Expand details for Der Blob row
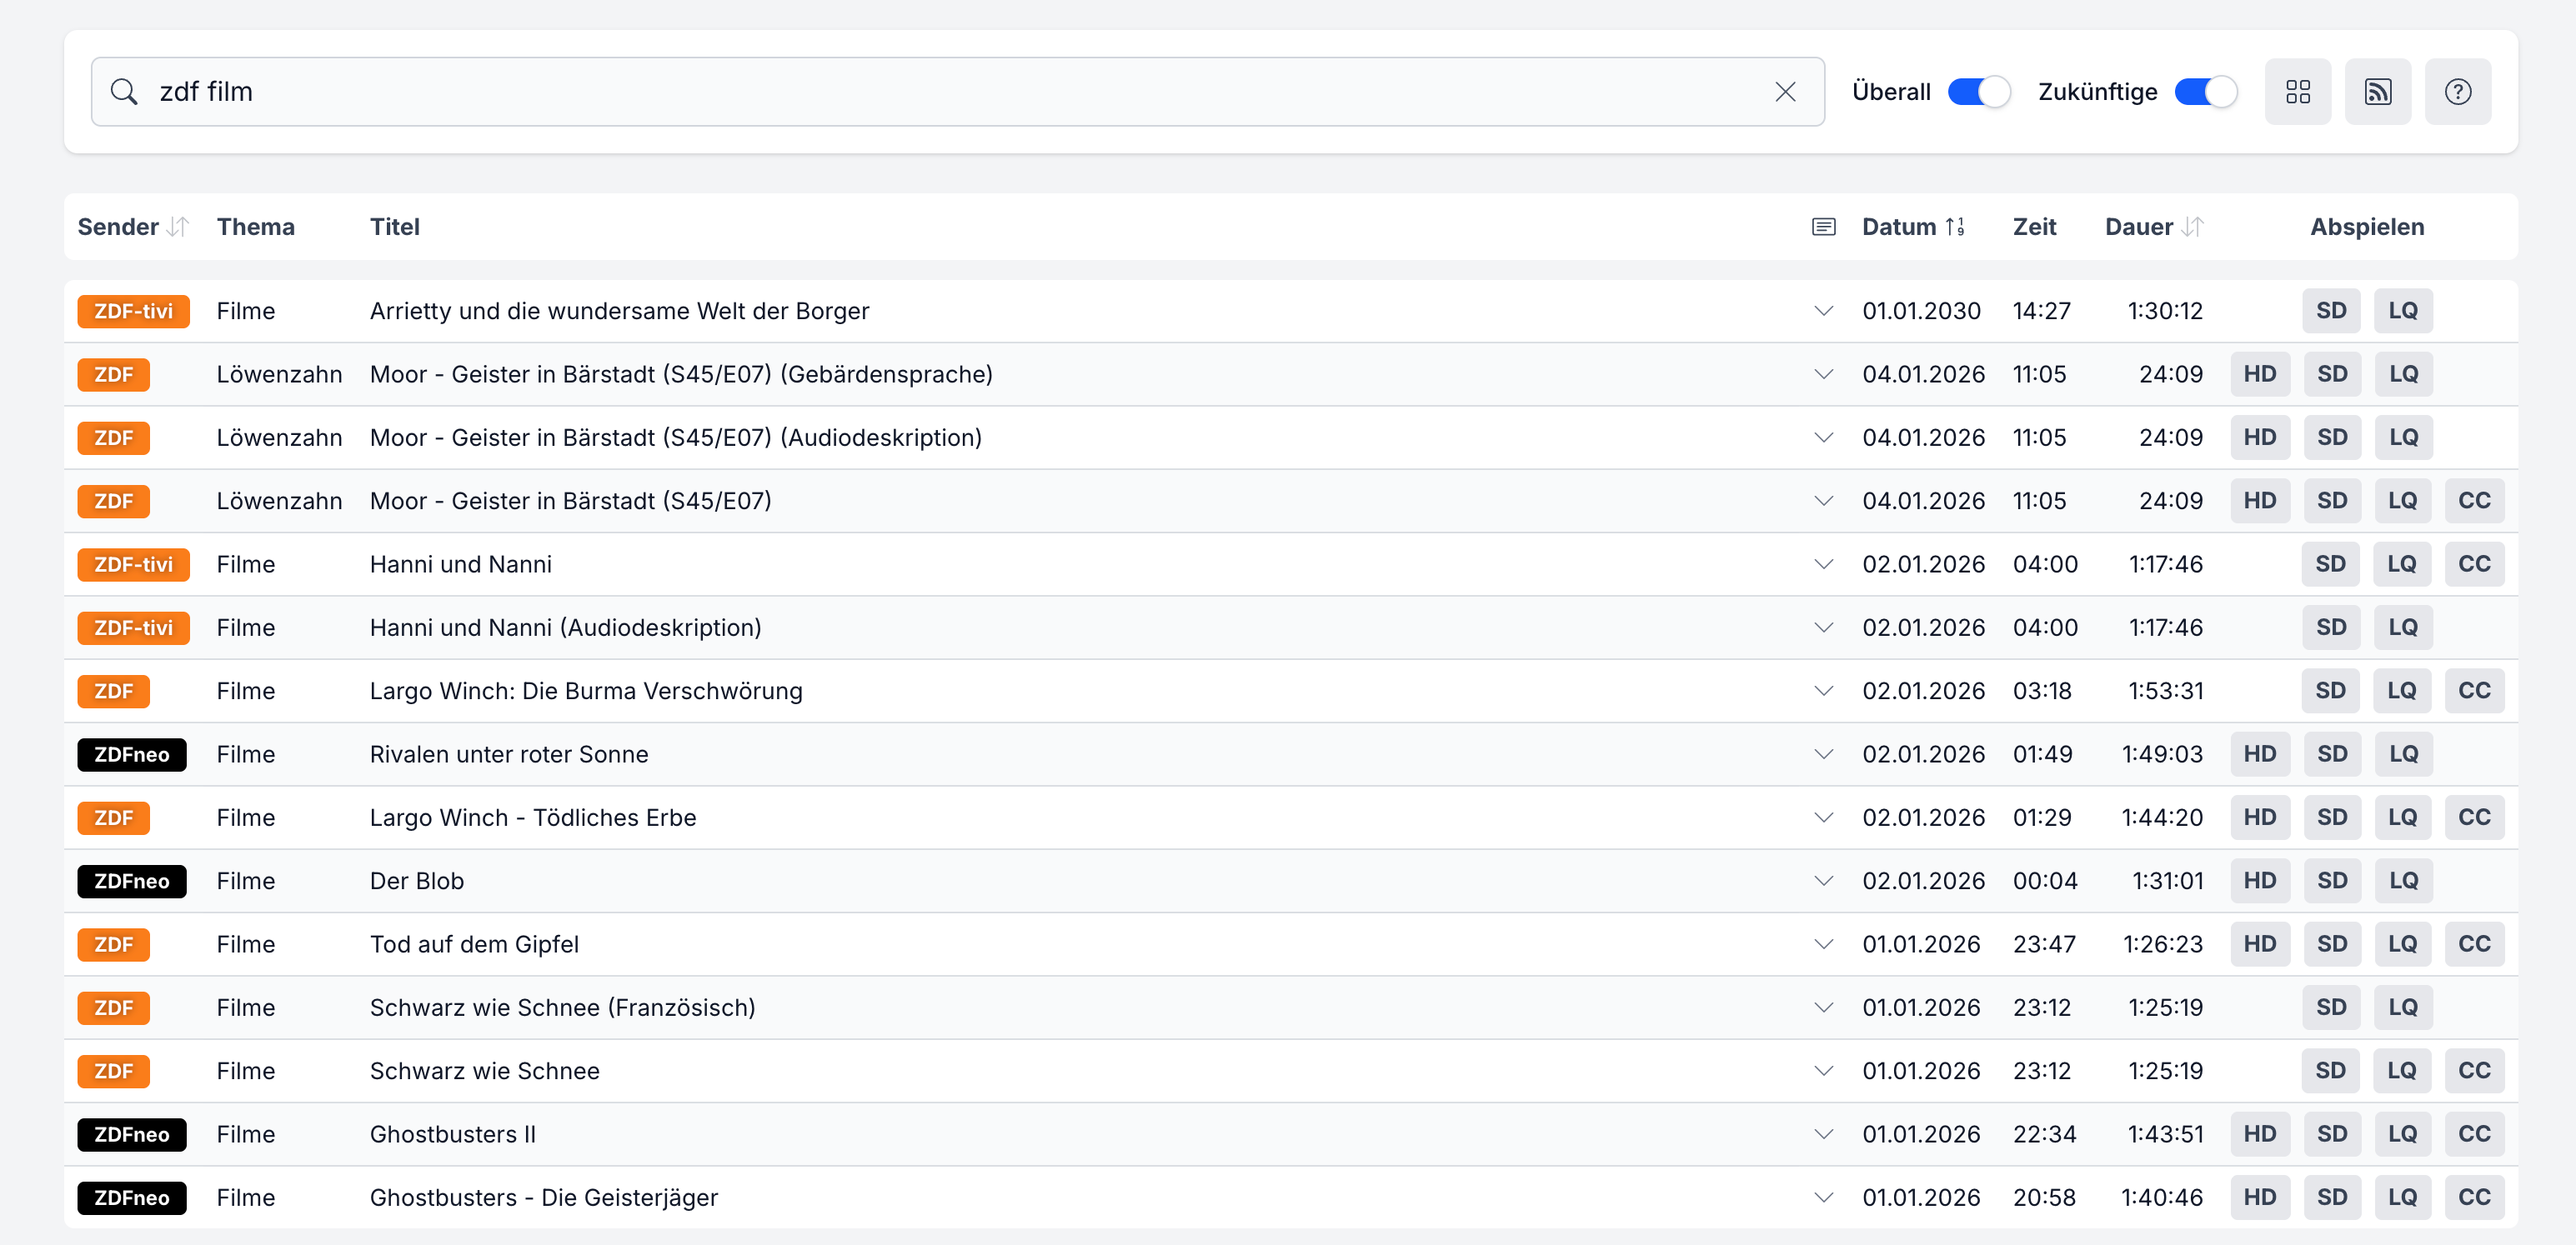2576x1245 pixels. pyautogui.click(x=1823, y=881)
